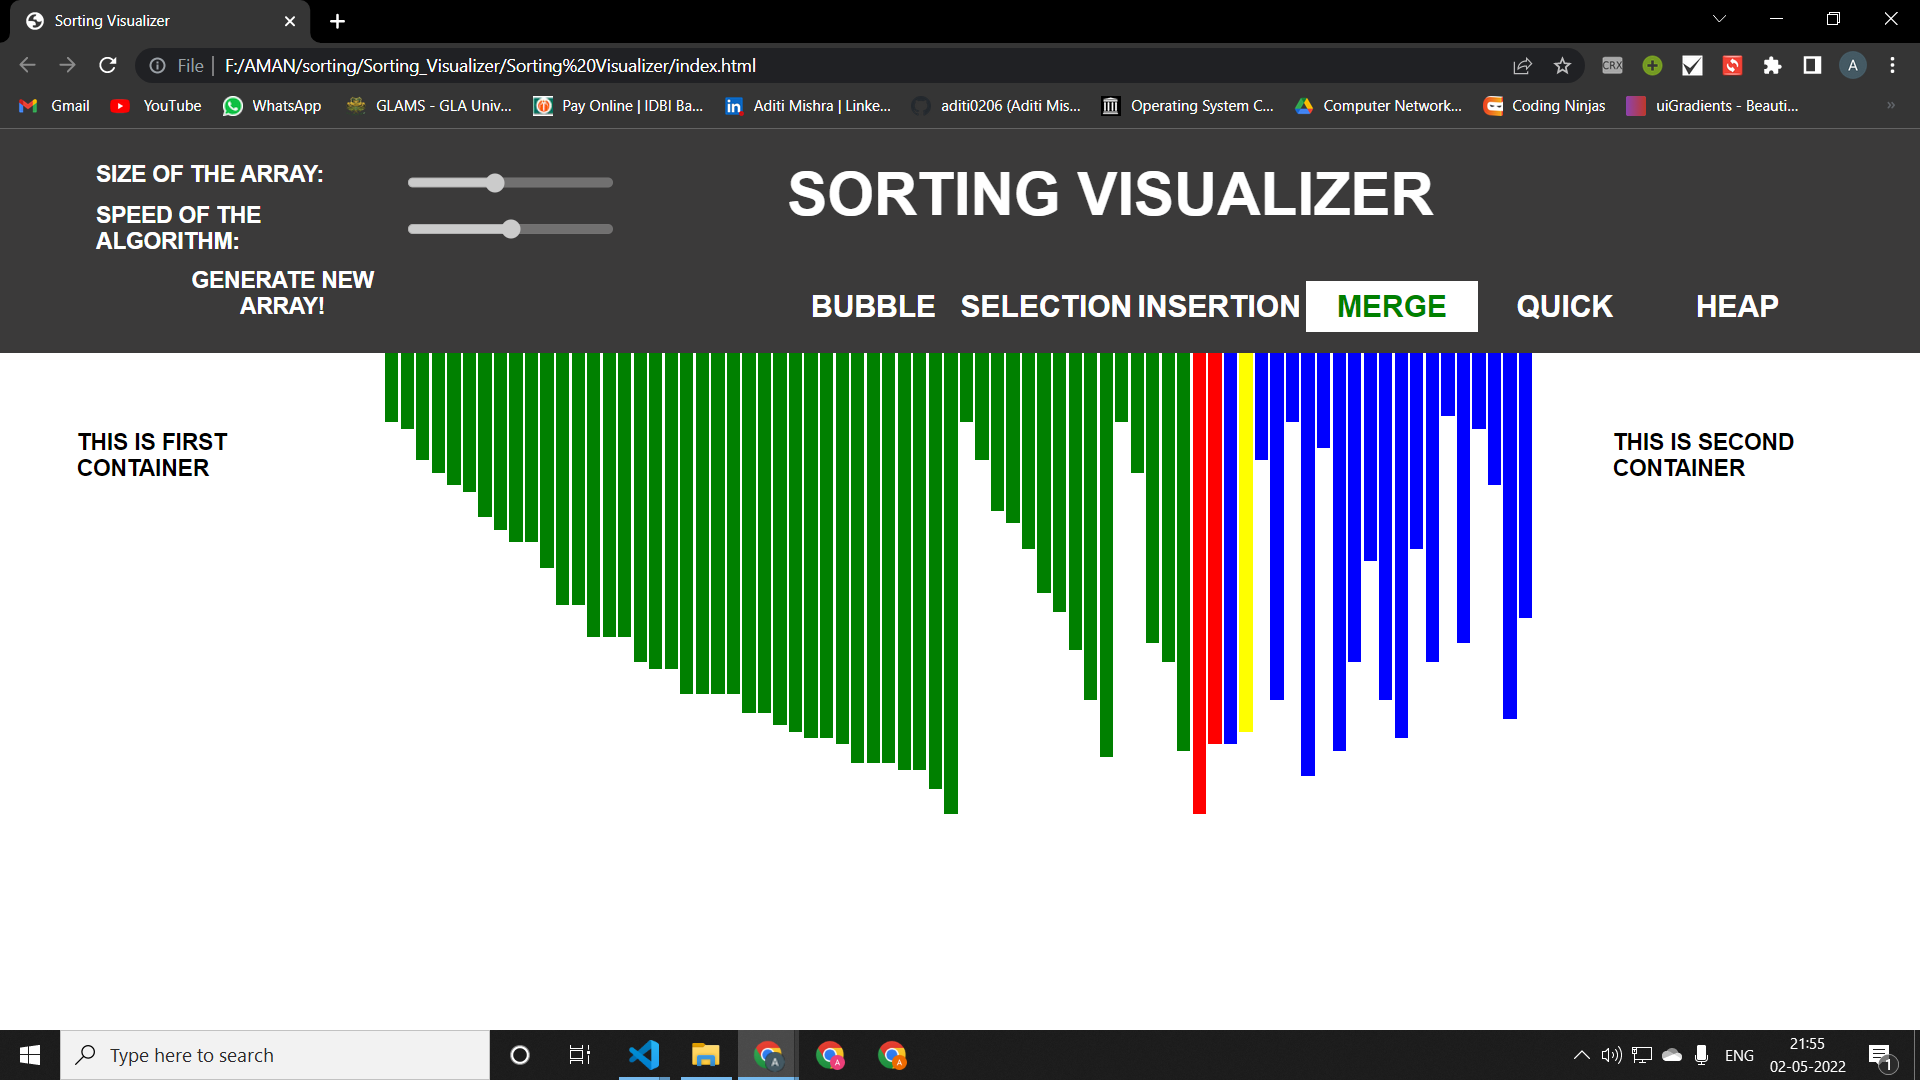Expand the bookmarks overflow chevron
This screenshot has width=1920, height=1080.
point(1891,105)
